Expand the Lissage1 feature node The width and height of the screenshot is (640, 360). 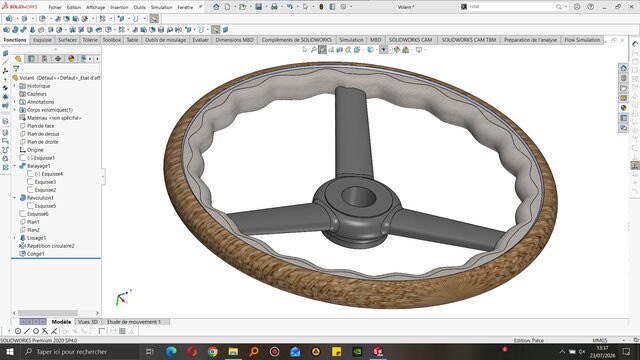[x=15, y=238]
